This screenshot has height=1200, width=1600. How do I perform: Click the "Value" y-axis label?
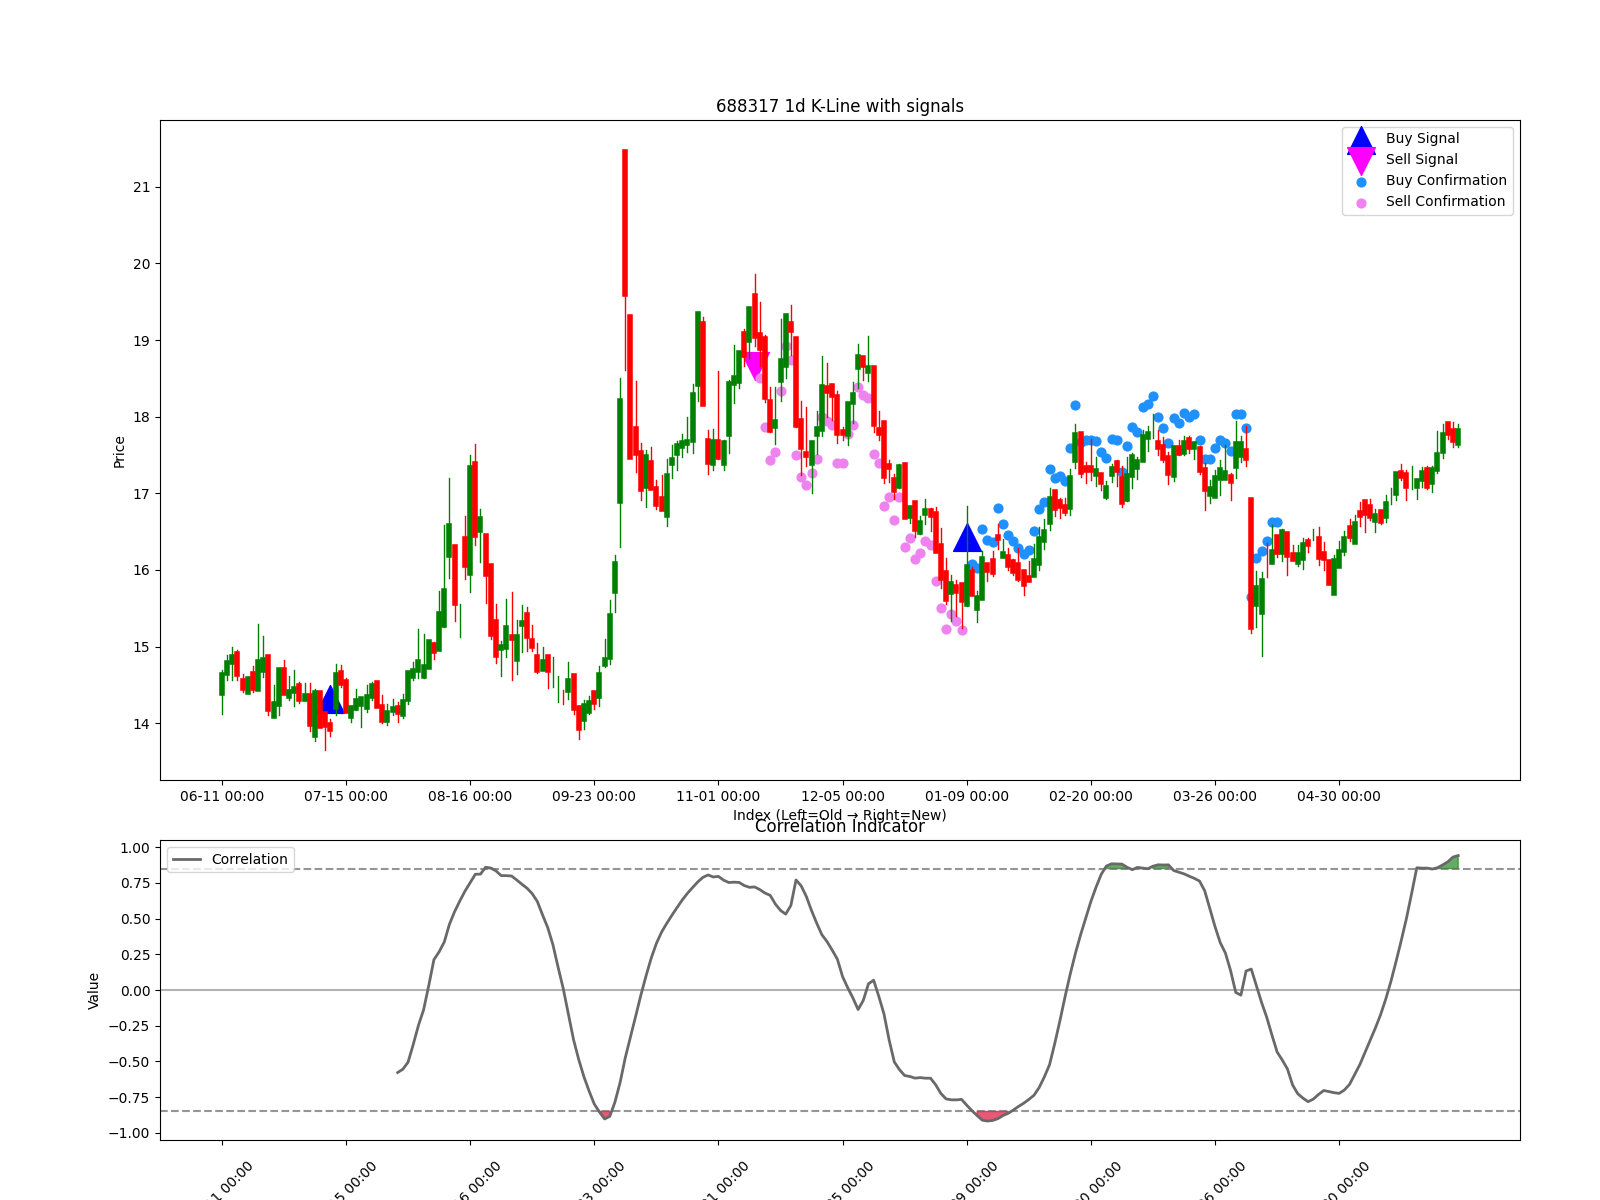[94, 990]
